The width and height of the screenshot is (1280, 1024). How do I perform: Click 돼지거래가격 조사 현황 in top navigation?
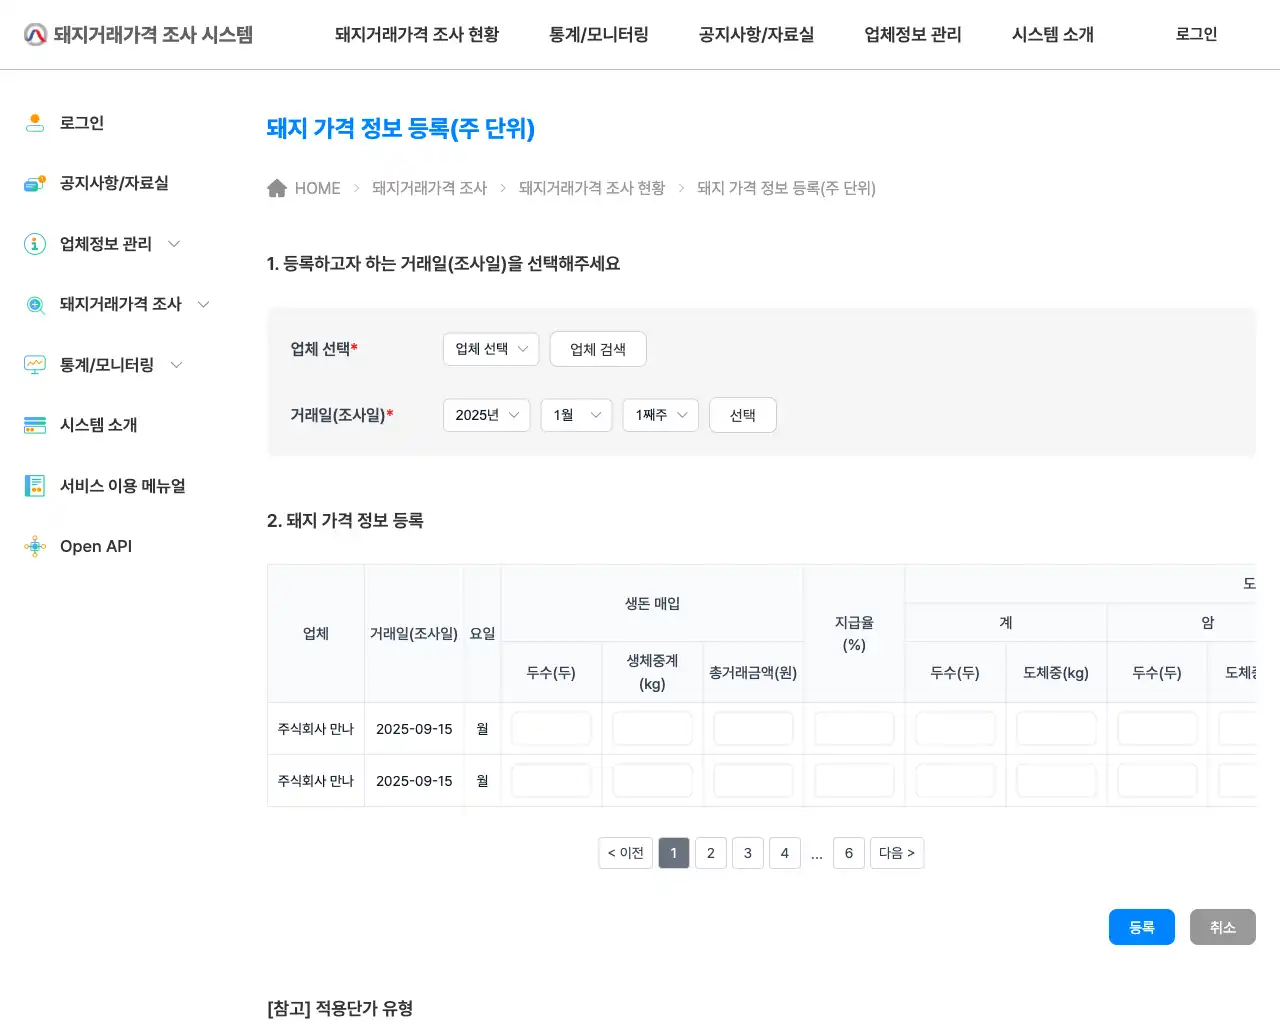(x=416, y=34)
